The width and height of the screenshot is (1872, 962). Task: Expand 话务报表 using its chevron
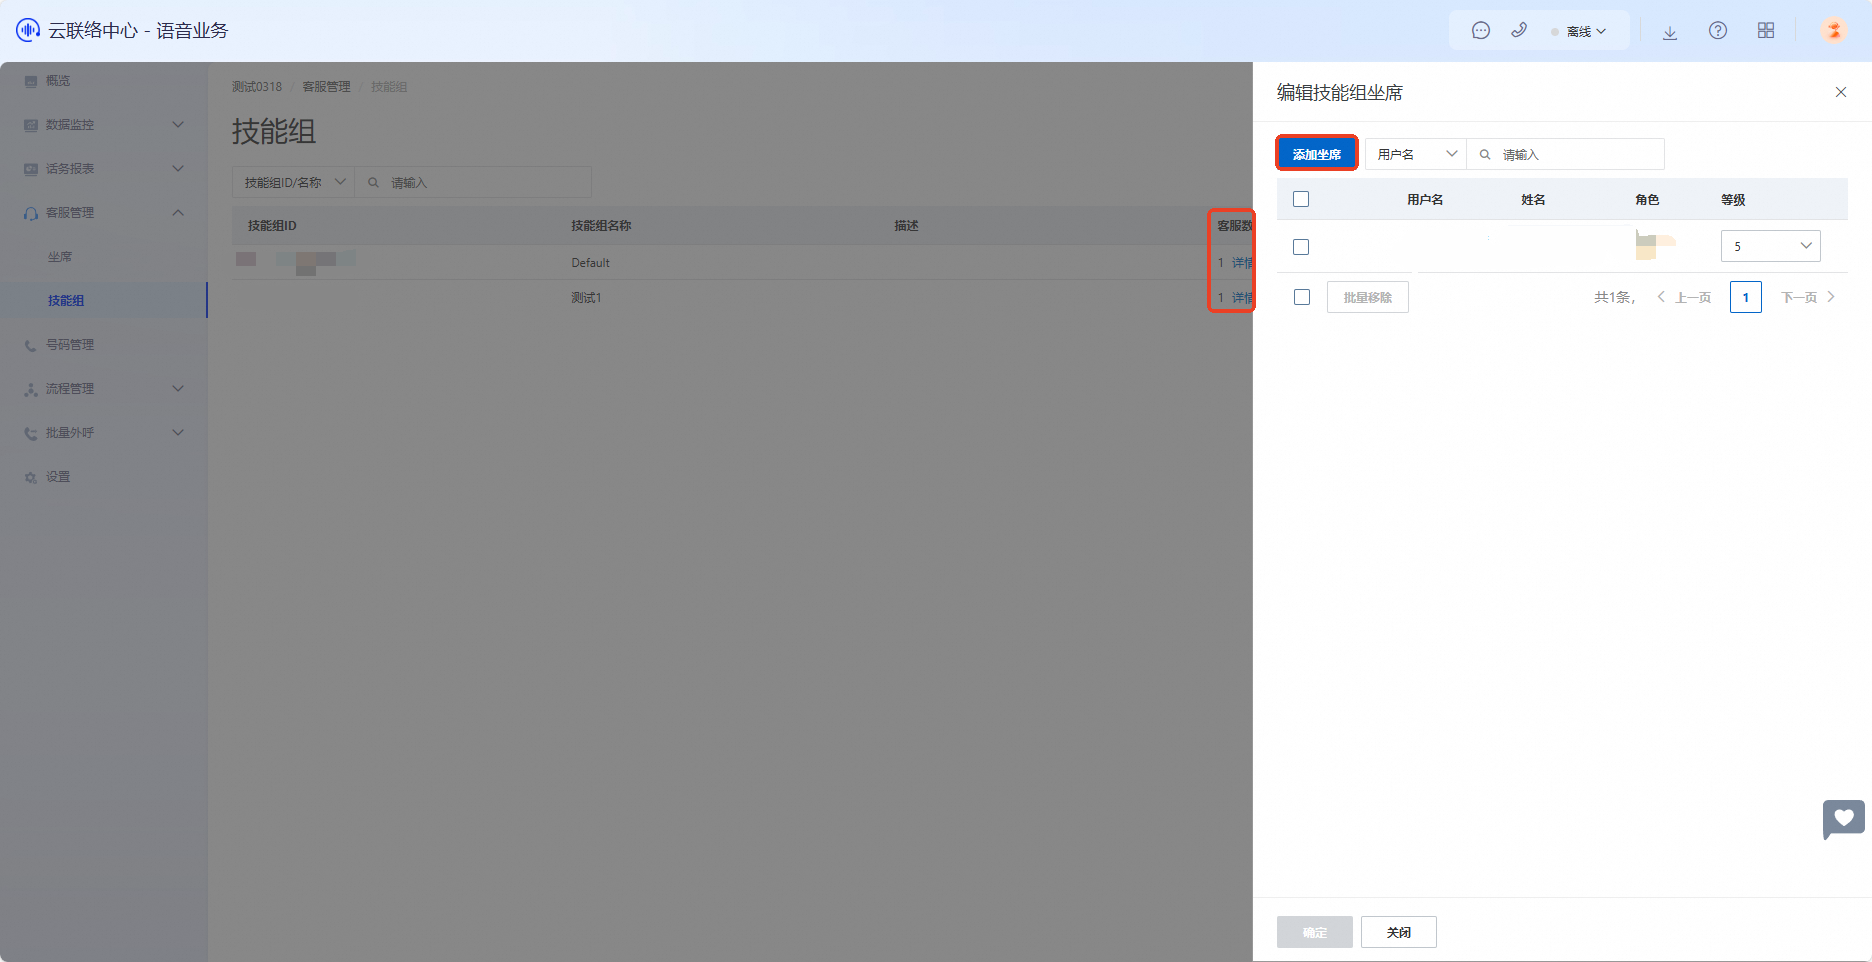point(178,169)
